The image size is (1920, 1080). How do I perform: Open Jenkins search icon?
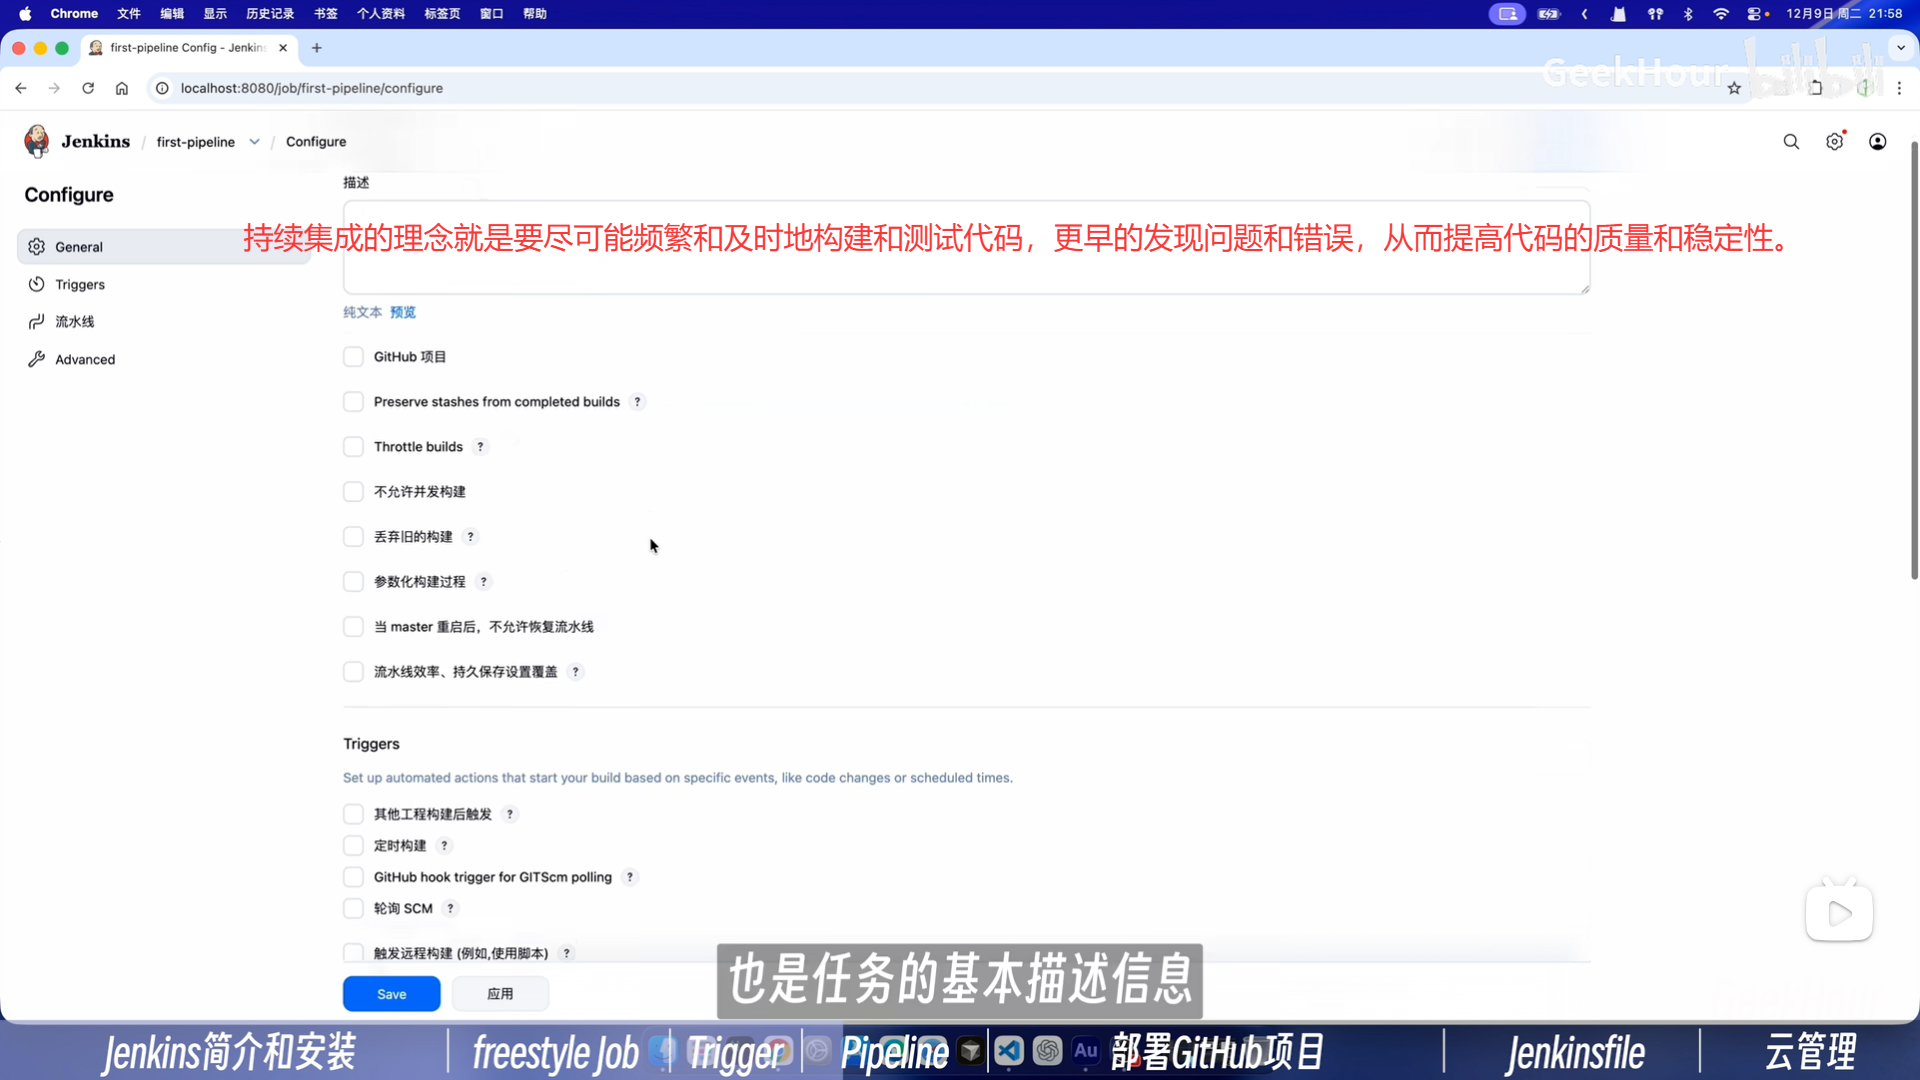pos(1791,142)
